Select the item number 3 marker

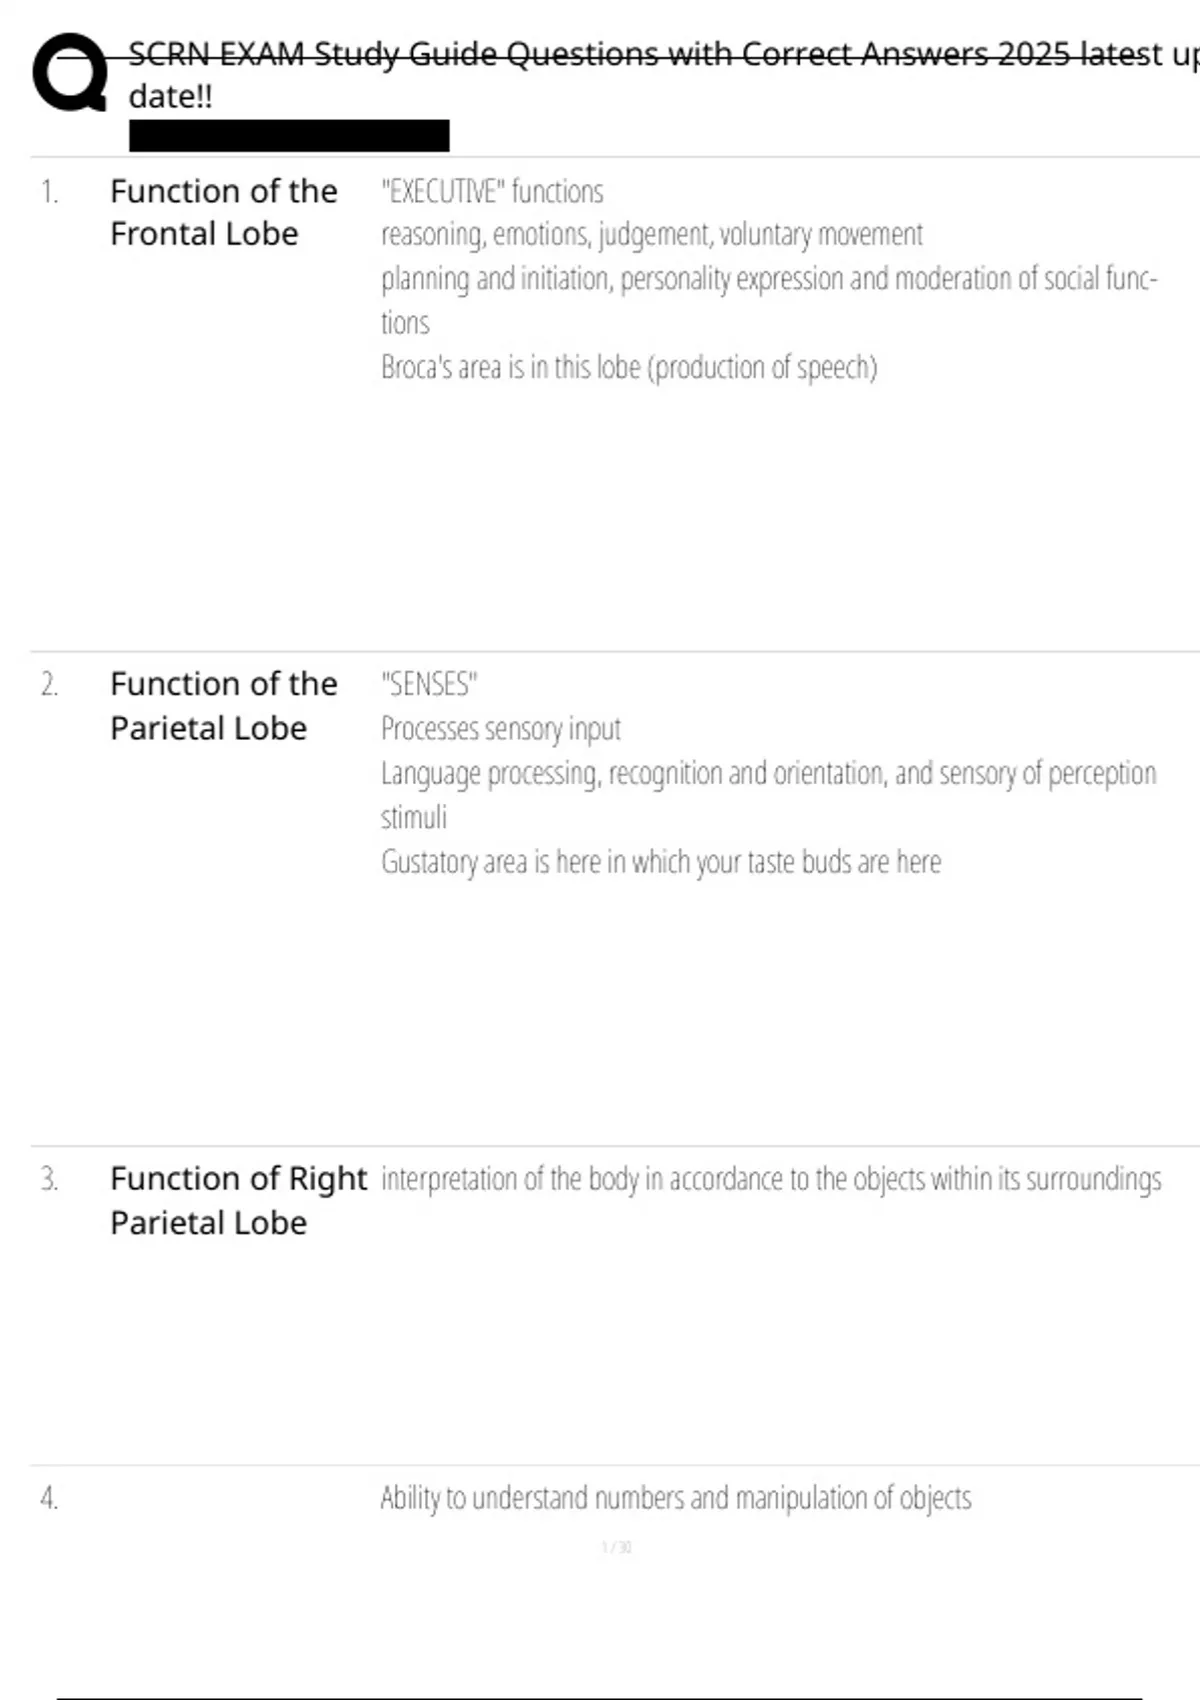coord(49,1179)
